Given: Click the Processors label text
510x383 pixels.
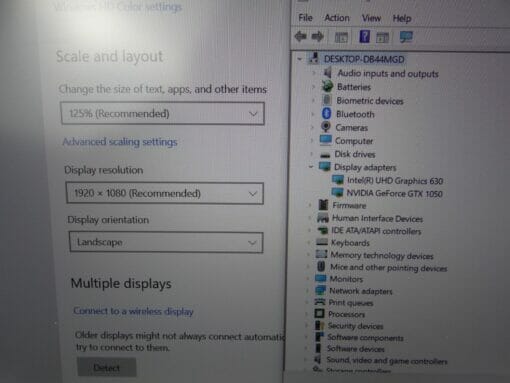Looking at the screenshot, I should pos(346,314).
